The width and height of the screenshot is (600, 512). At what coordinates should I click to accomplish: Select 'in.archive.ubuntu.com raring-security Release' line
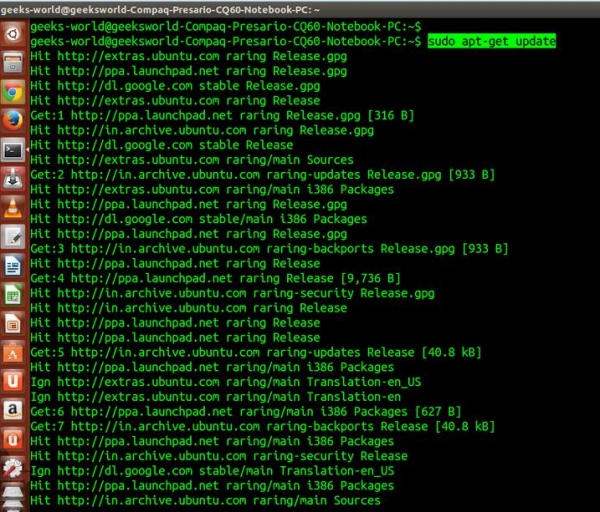219,456
